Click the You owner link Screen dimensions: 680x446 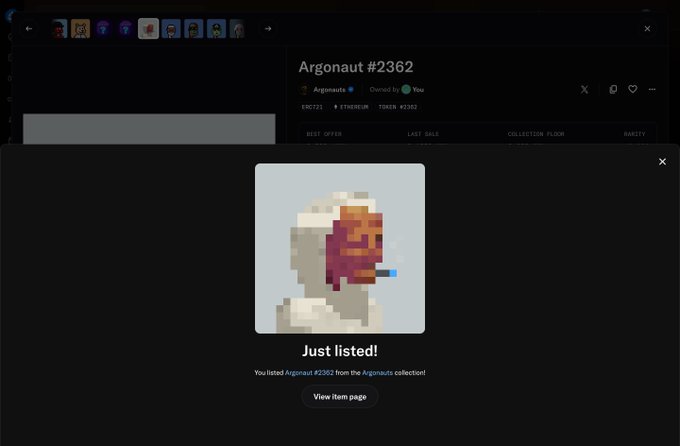tap(418, 89)
